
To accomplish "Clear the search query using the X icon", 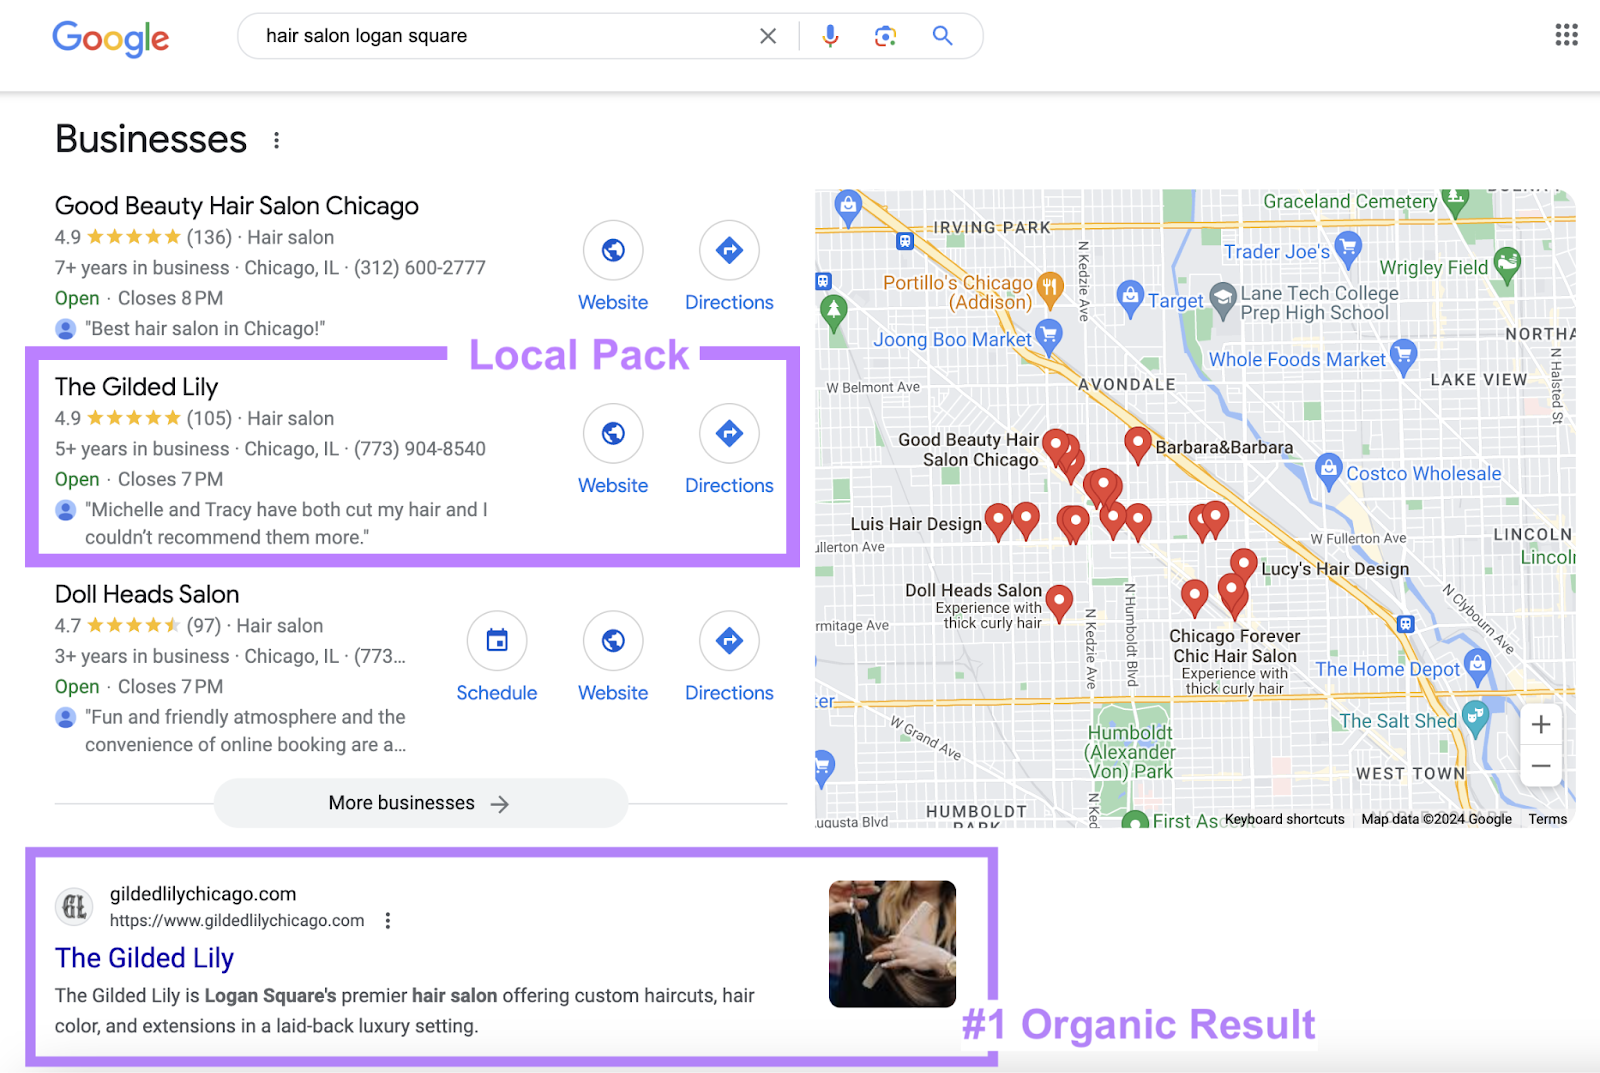I will [768, 35].
